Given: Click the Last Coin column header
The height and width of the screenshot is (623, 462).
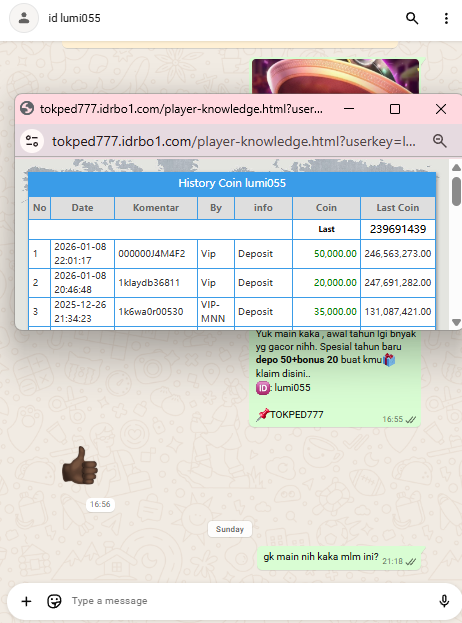Looking at the screenshot, I should coord(398,208).
